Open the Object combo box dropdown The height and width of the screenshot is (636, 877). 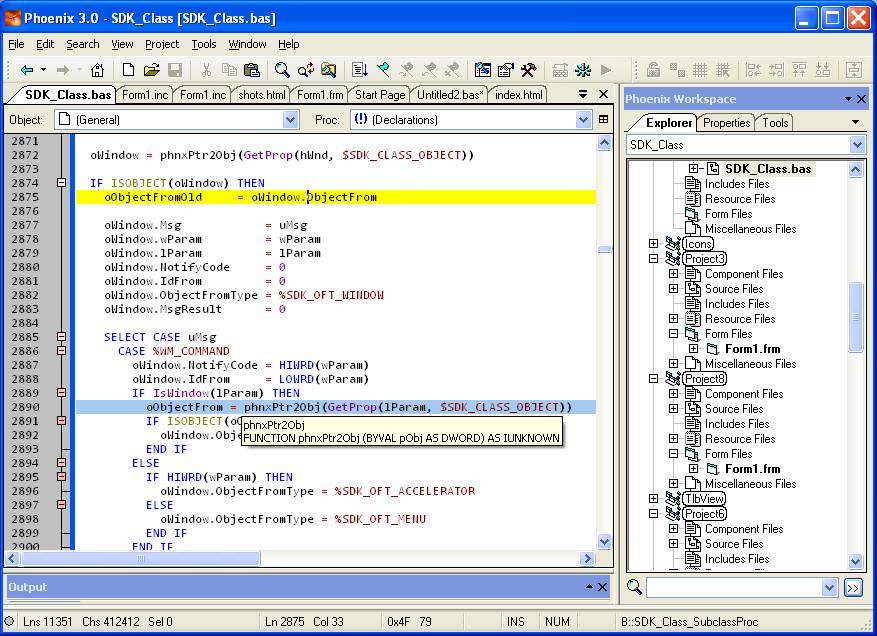pyautogui.click(x=290, y=120)
